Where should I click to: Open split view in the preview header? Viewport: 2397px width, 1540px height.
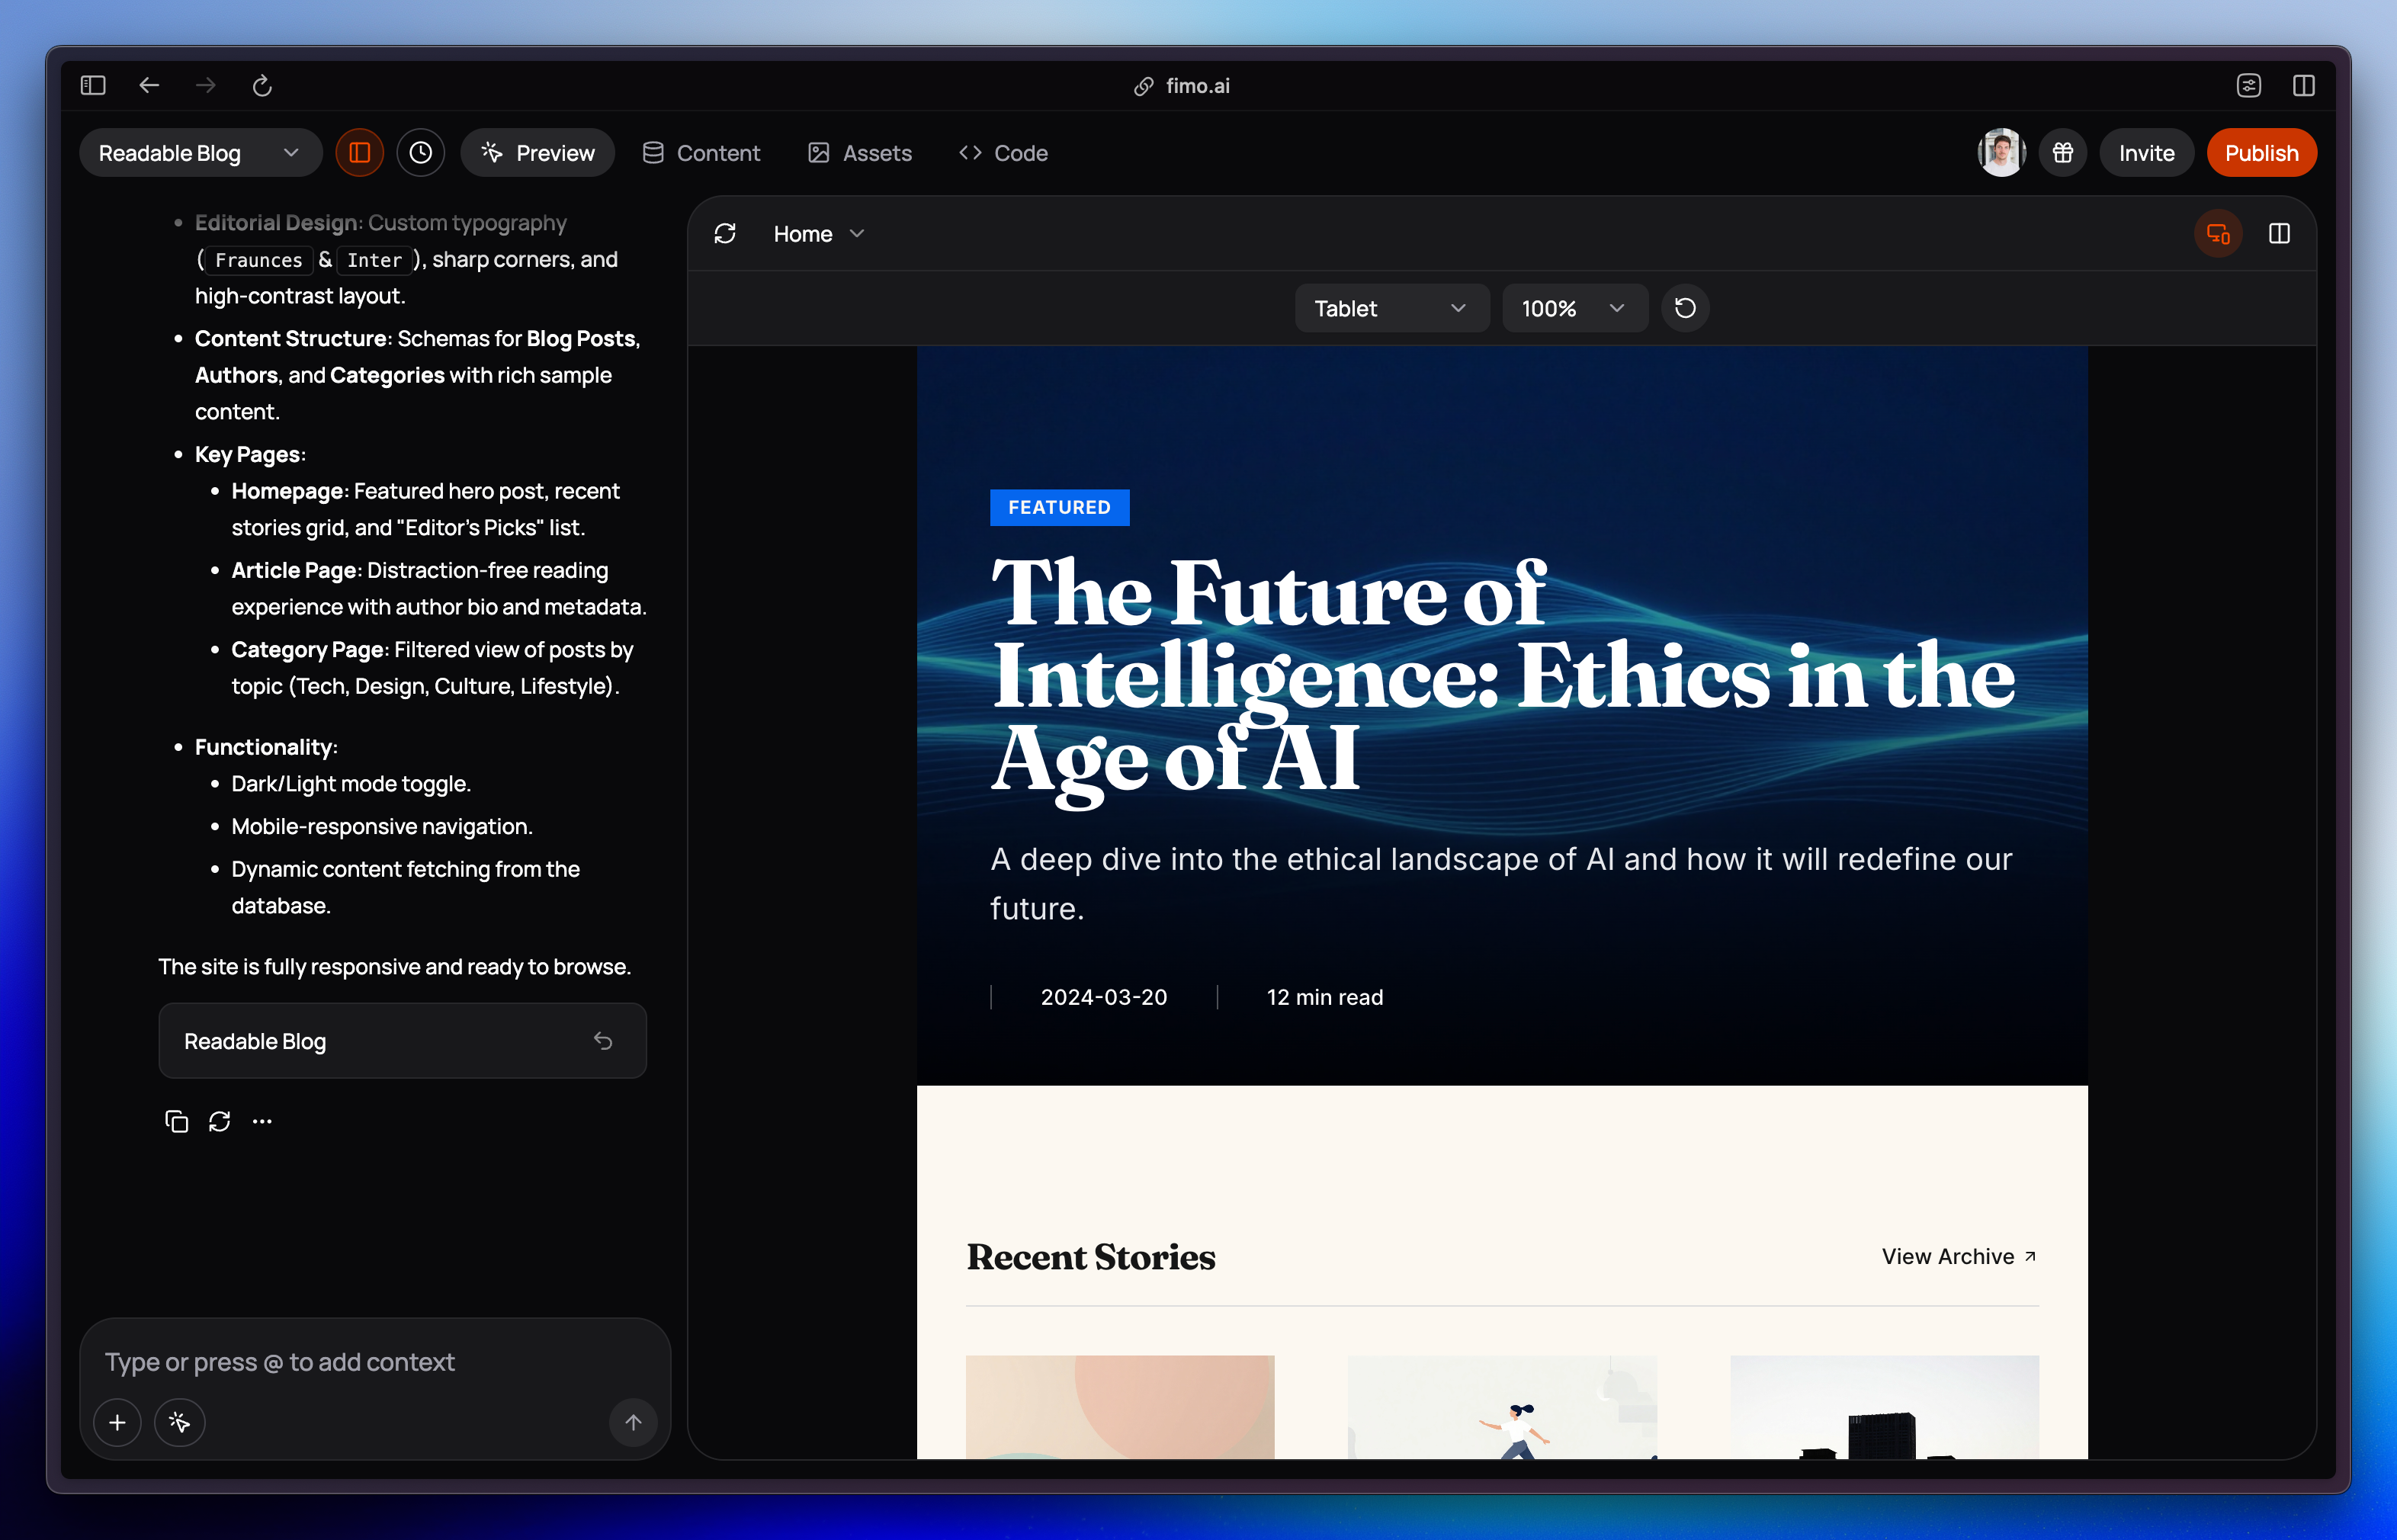pos(2281,233)
